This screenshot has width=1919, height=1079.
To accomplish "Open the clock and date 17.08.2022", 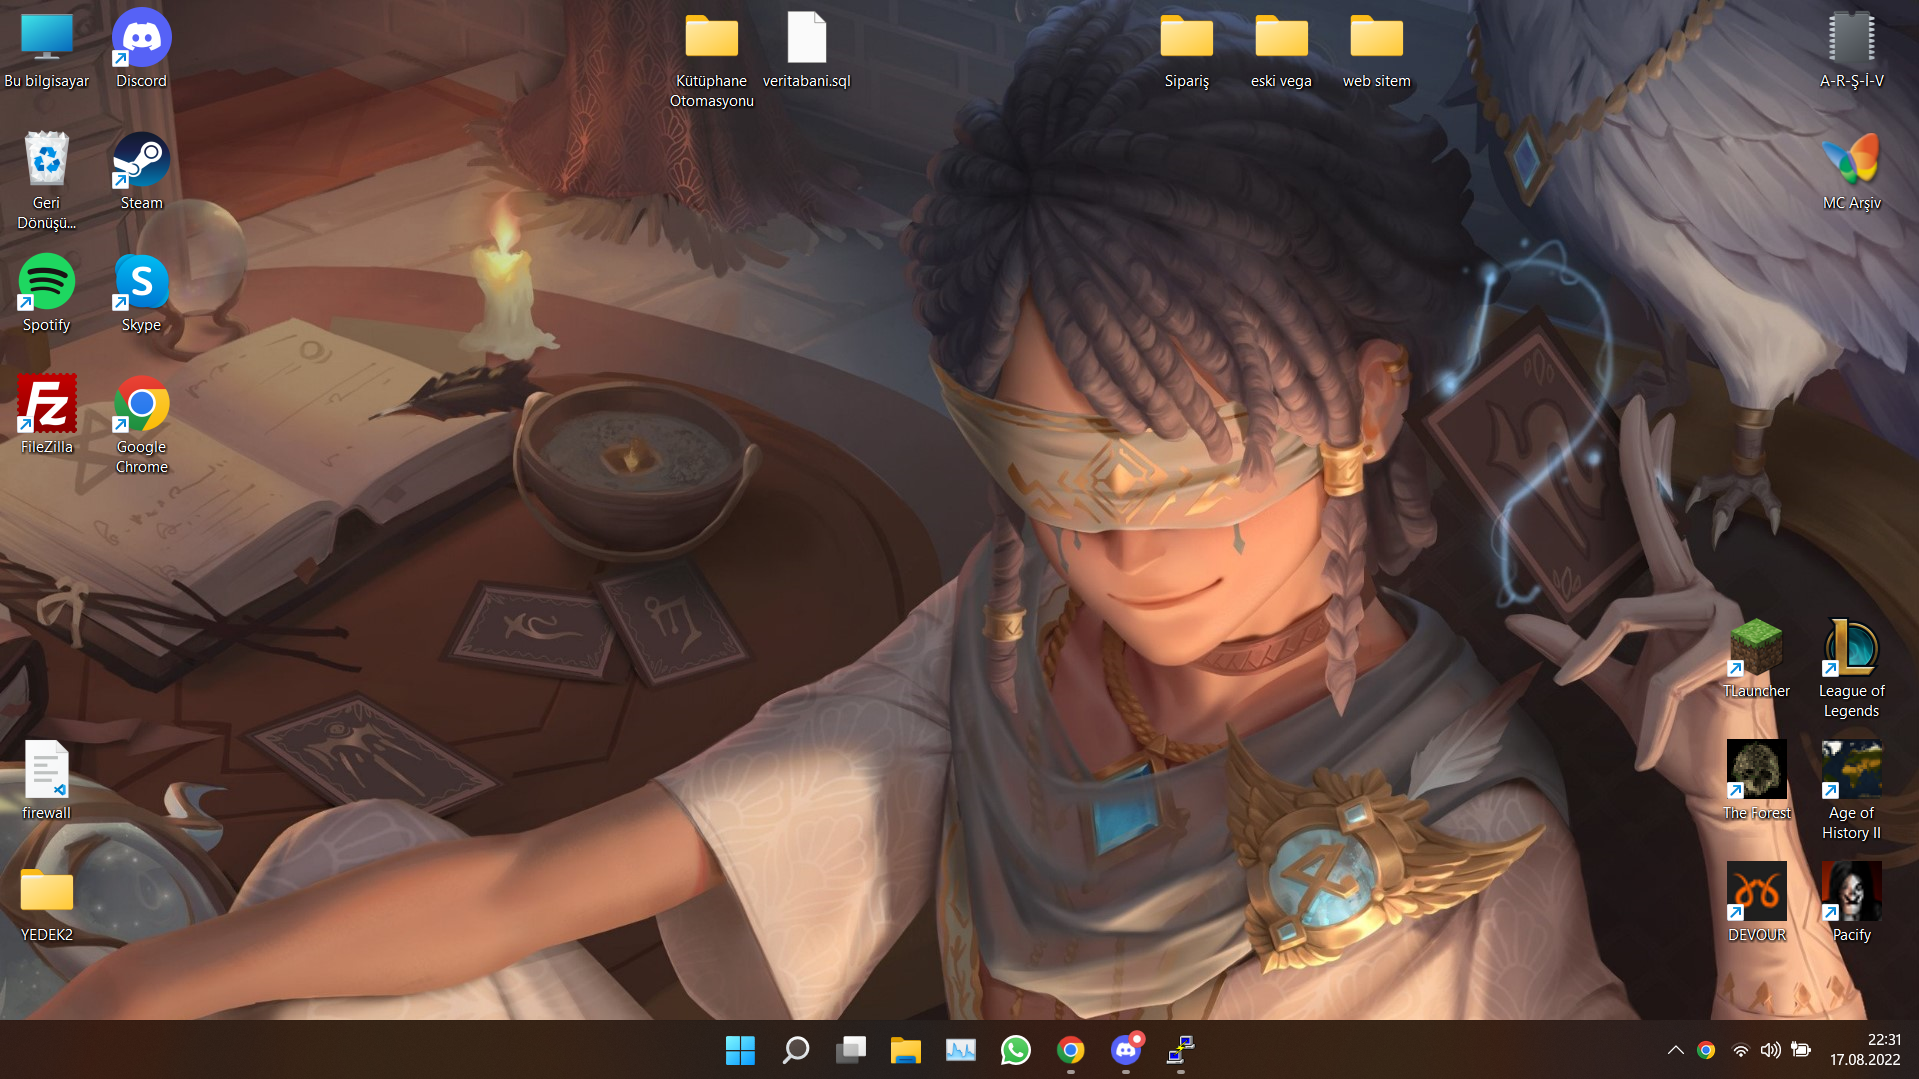I will point(1865,1050).
